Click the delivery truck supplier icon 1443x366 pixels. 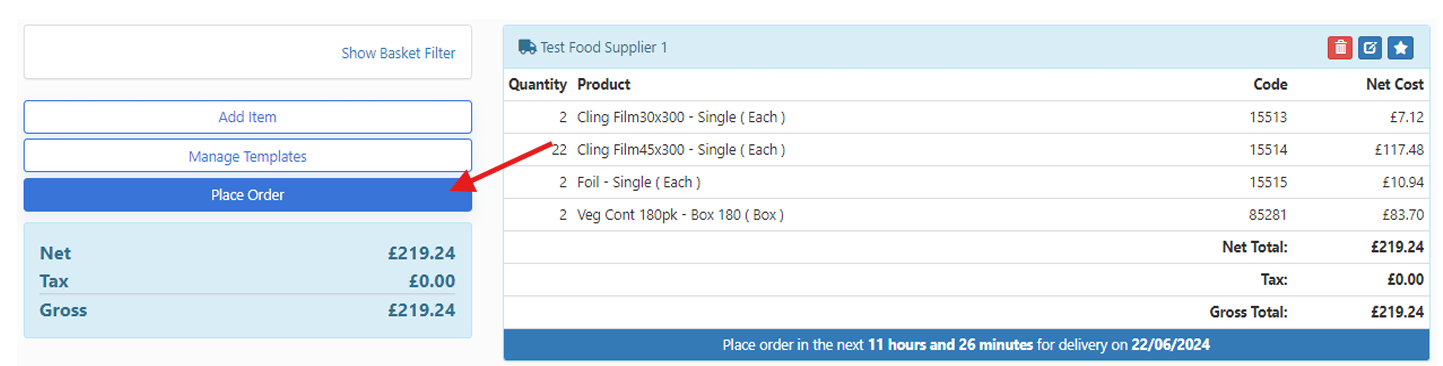tap(527, 47)
